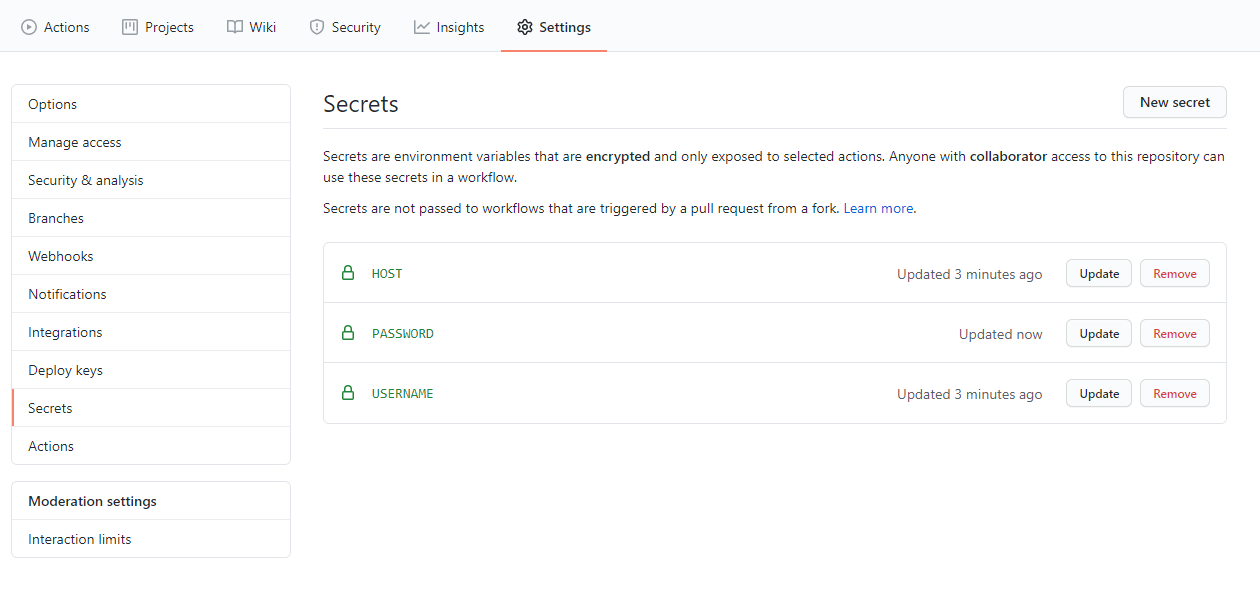Open the Learn more link

click(x=877, y=208)
